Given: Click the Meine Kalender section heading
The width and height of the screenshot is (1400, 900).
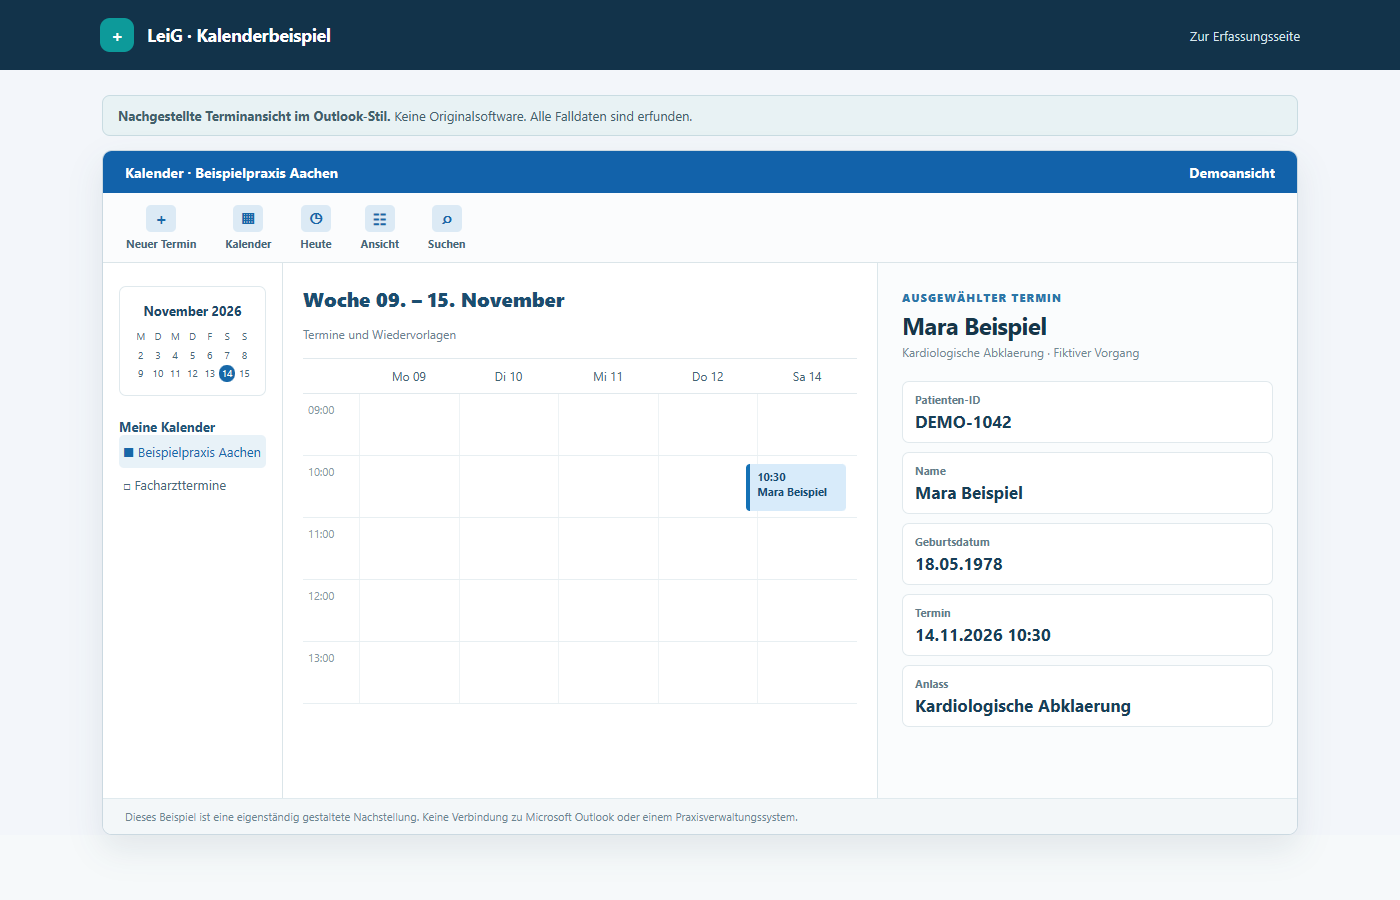Looking at the screenshot, I should tap(167, 427).
